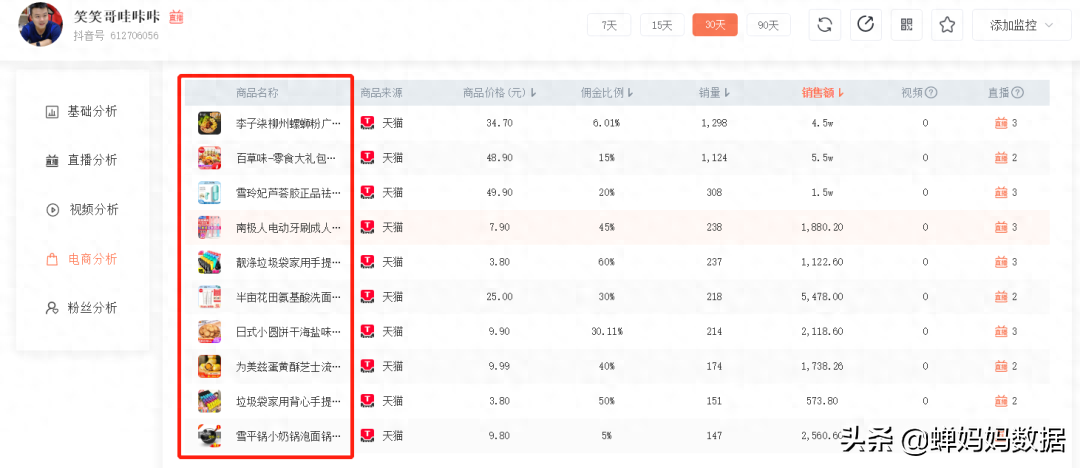Click Tmall icon in 雪玲妃 row

point(368,192)
